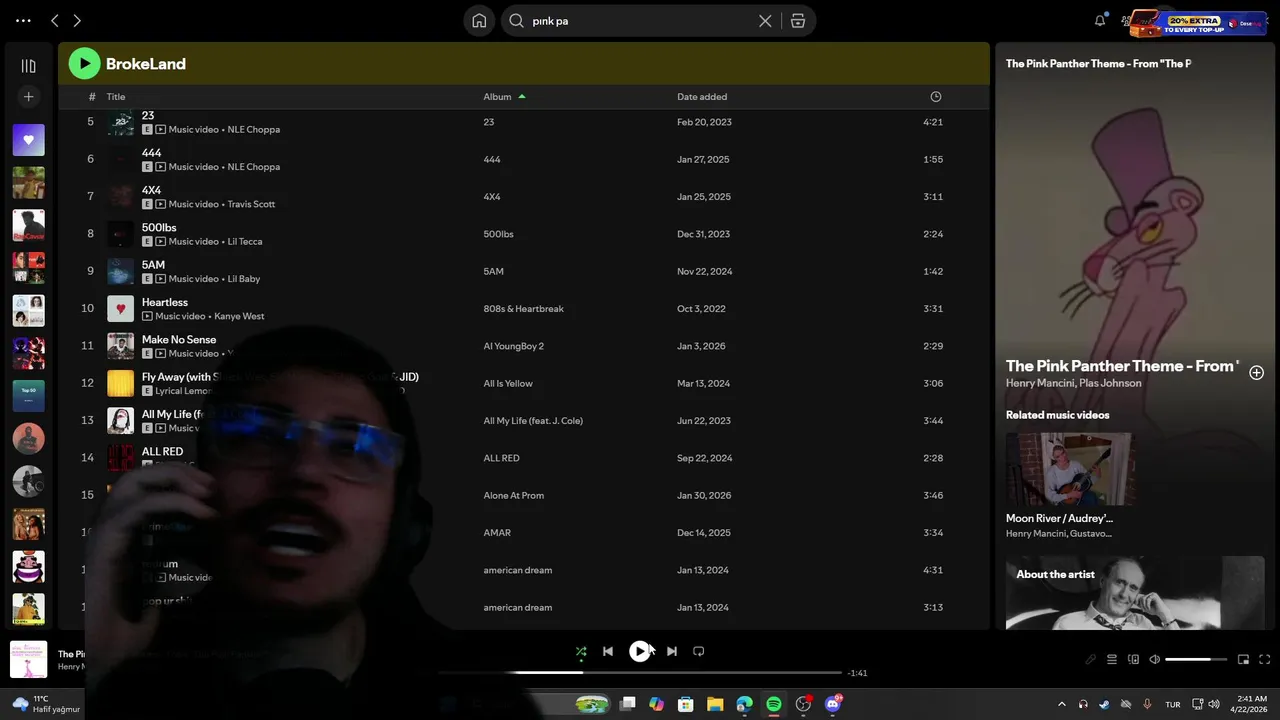
Task: Go forward with the right arrow
Action: point(77,21)
